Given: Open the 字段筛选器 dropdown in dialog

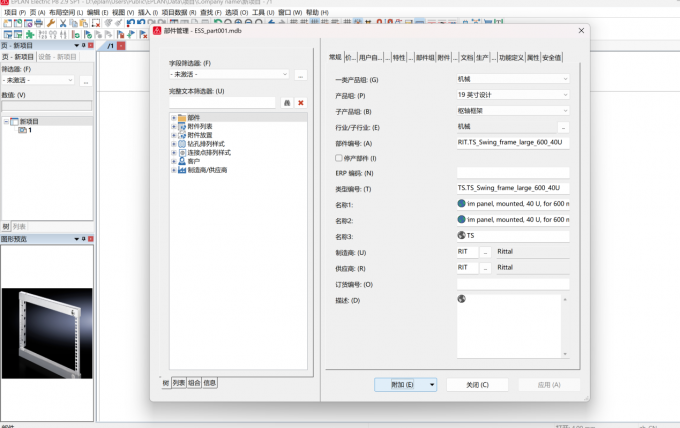Looking at the screenshot, I should point(229,75).
